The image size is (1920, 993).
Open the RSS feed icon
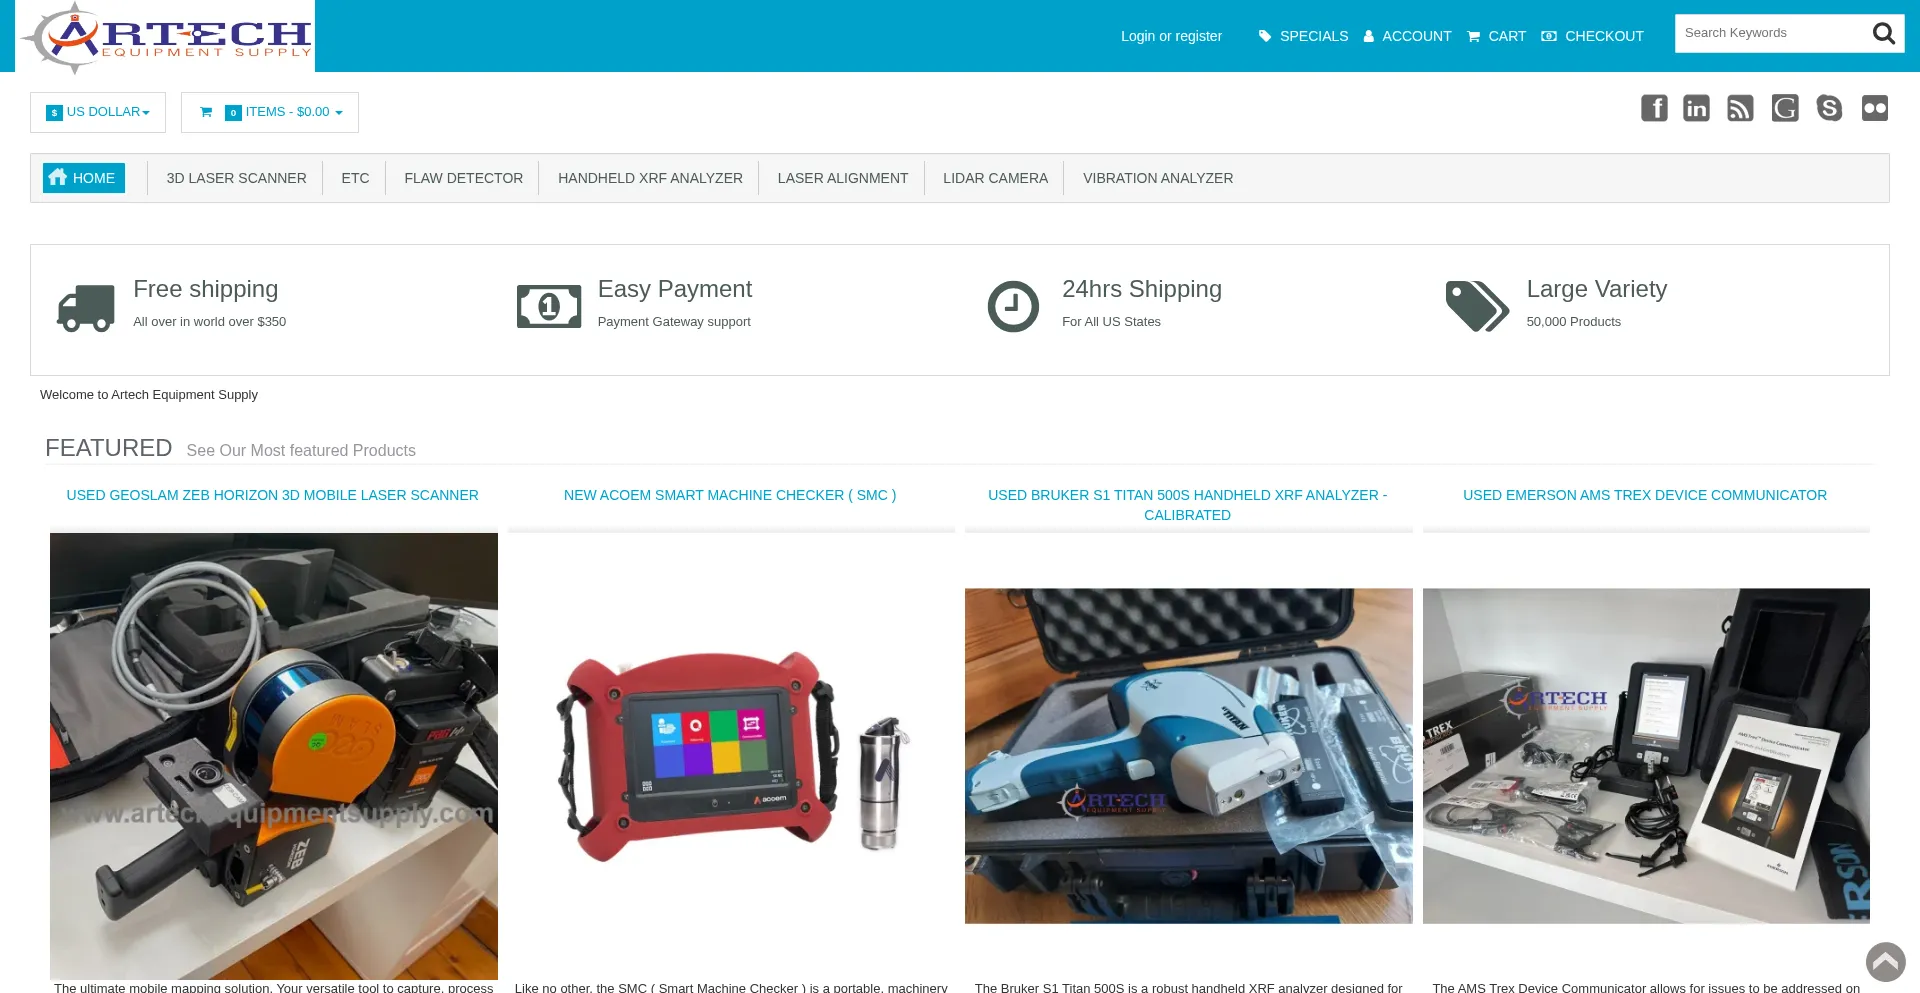1740,108
